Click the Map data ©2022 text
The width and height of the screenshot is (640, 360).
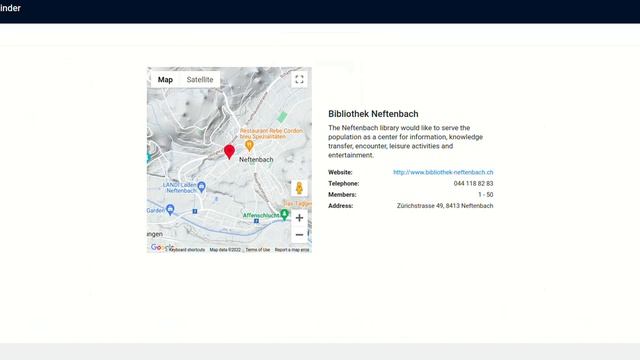[225, 250]
